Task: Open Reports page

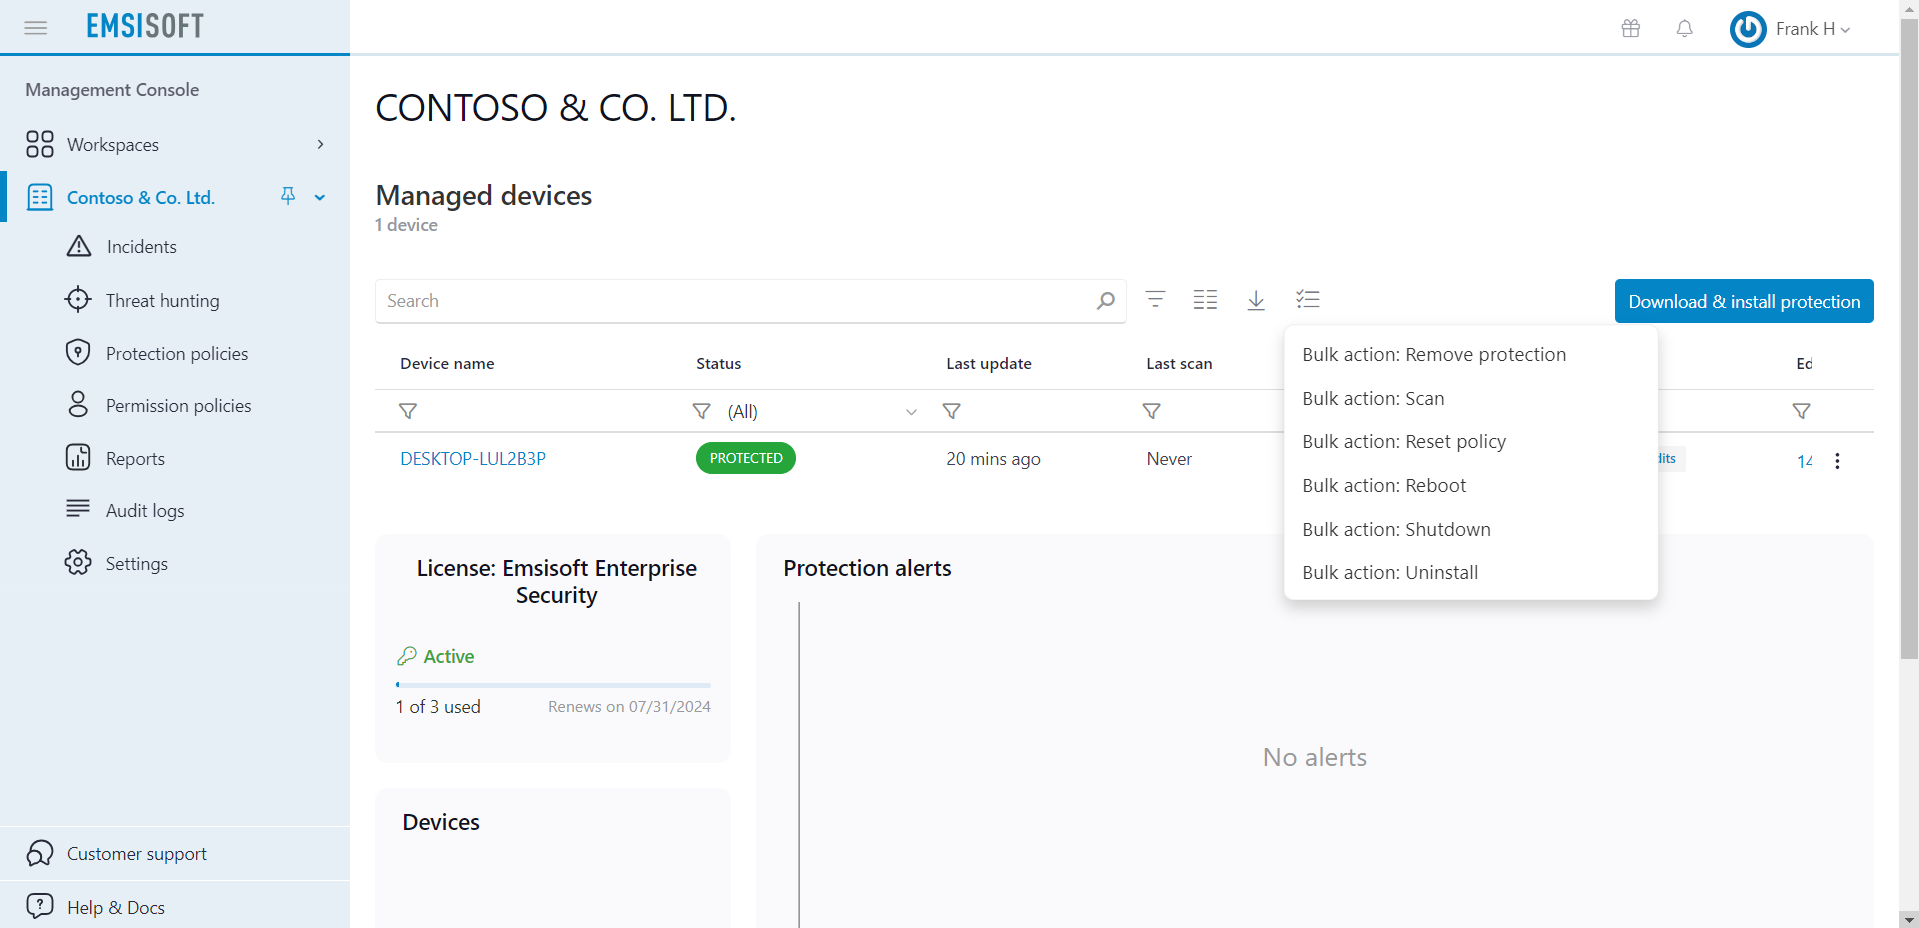Action: (x=135, y=459)
